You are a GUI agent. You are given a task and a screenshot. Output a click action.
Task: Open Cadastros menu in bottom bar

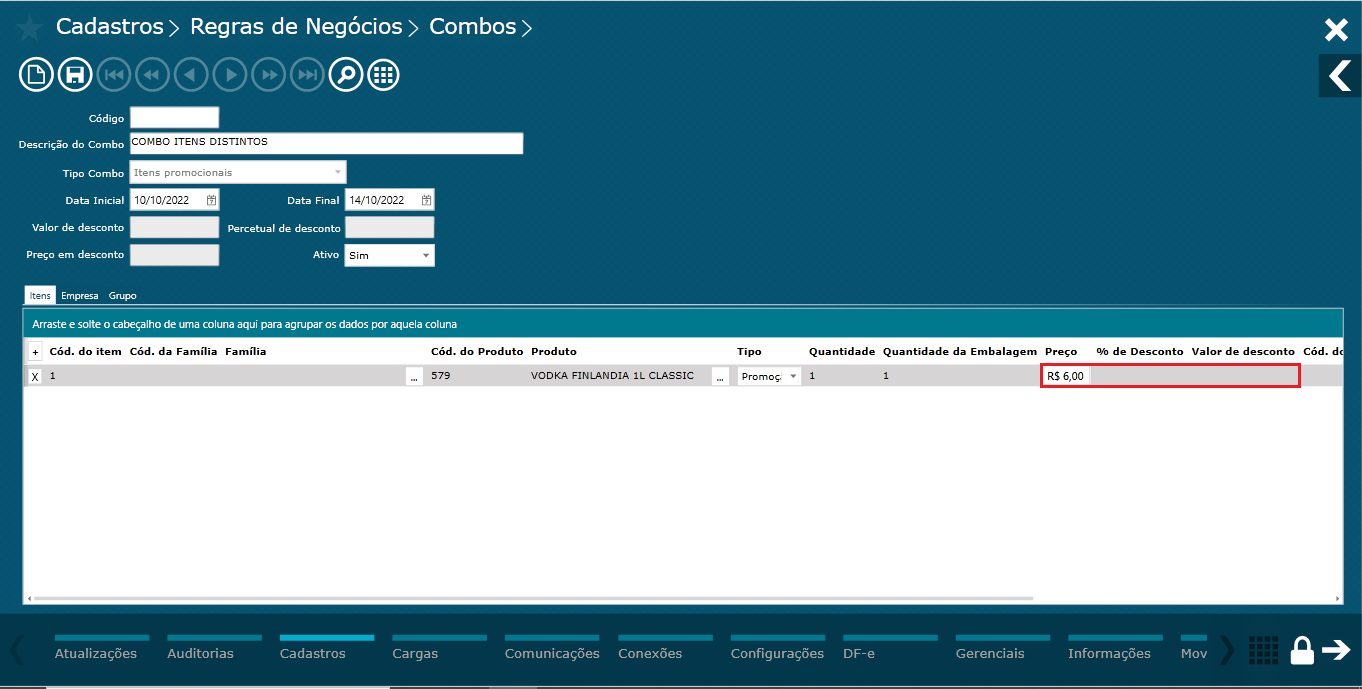pyautogui.click(x=313, y=652)
